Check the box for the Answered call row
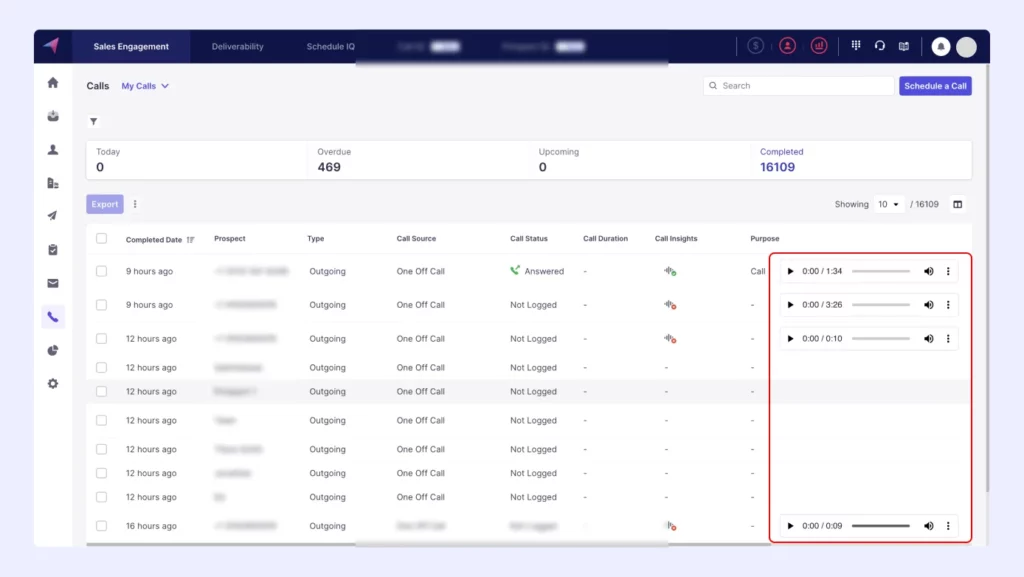1024x577 pixels. click(x=101, y=271)
